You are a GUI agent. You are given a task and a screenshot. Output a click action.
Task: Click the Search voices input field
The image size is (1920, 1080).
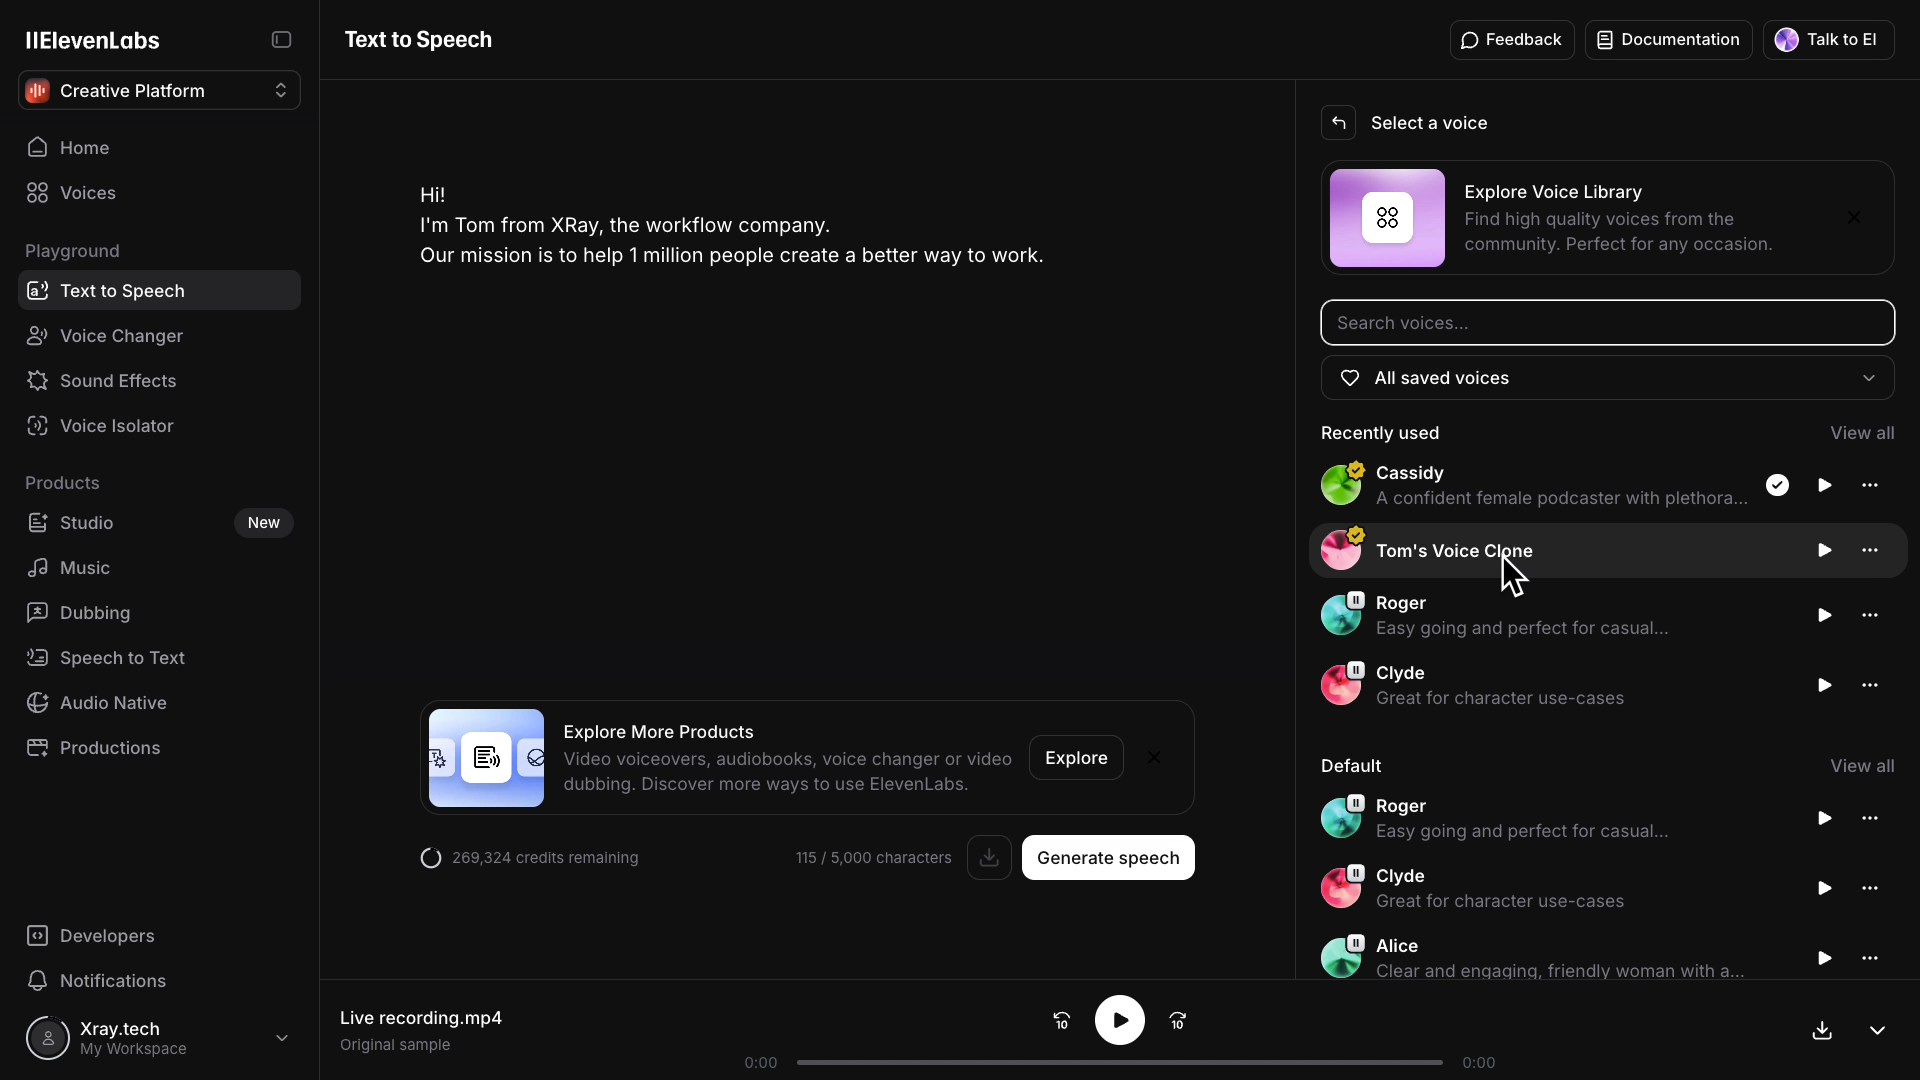pyautogui.click(x=1606, y=322)
